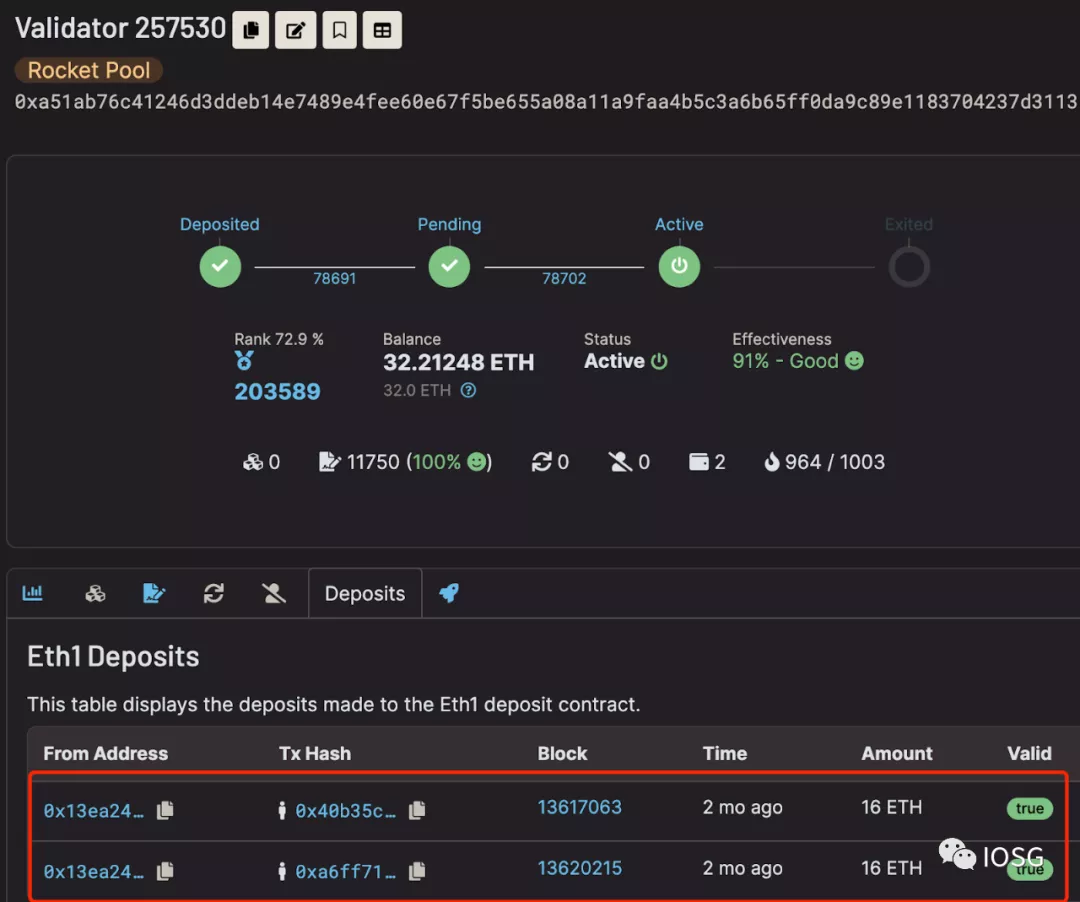This screenshot has height=902, width=1080.
Task: Select the Deposits tab
Action: 365,594
